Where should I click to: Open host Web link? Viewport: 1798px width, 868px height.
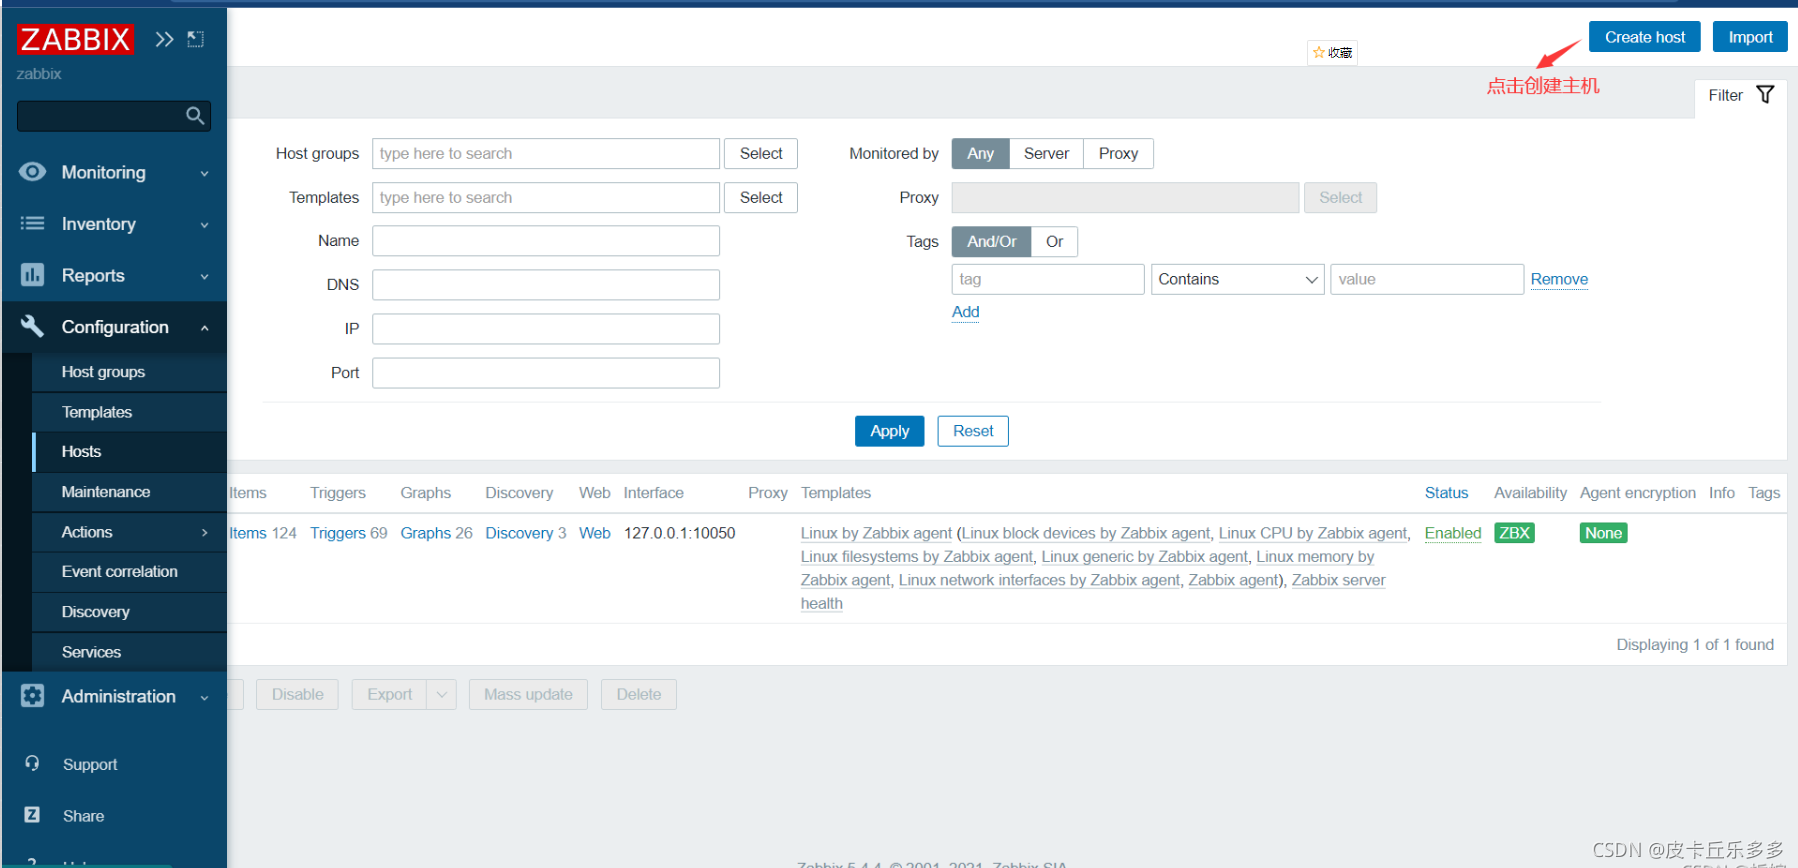click(594, 533)
